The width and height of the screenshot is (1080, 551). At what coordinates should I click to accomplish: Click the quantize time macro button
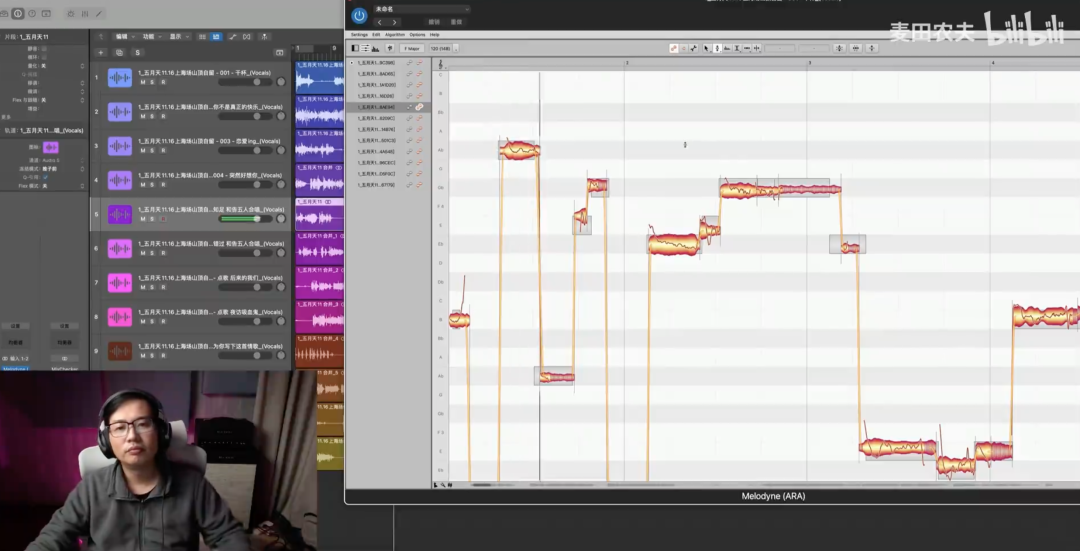[x=855, y=48]
